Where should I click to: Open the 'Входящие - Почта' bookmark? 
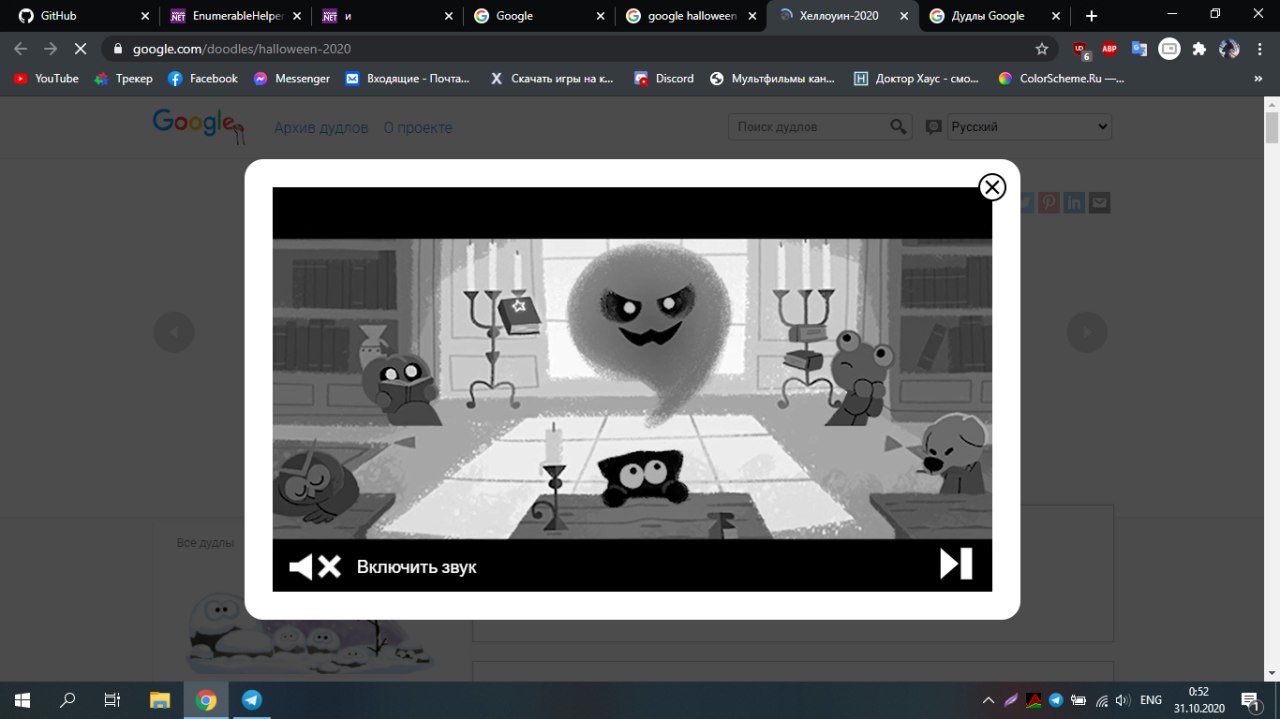coord(407,78)
